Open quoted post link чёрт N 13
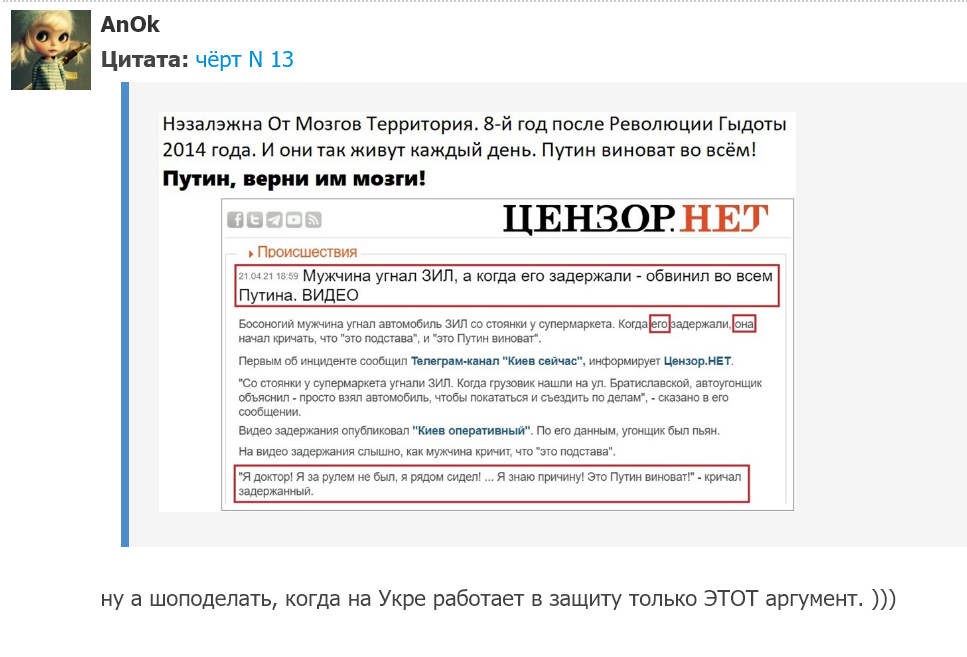Image resolution: width=967 pixels, height=657 pixels. 244,59
